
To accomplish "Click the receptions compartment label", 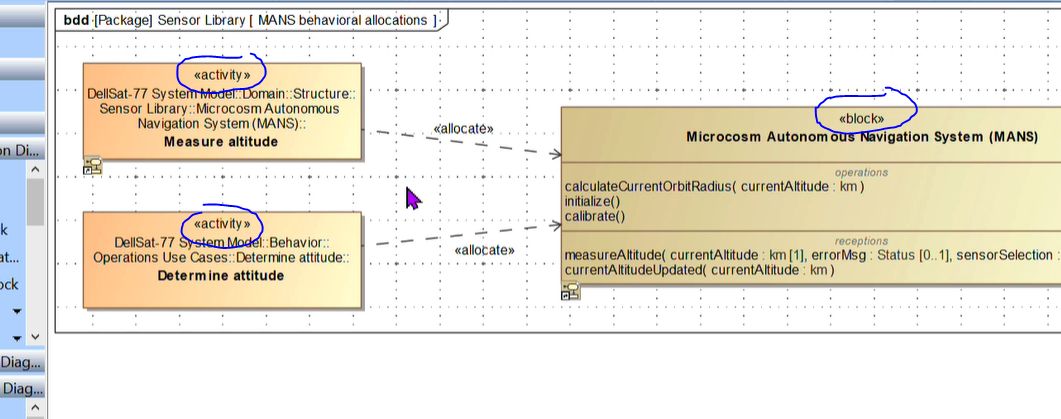I will point(861,241).
